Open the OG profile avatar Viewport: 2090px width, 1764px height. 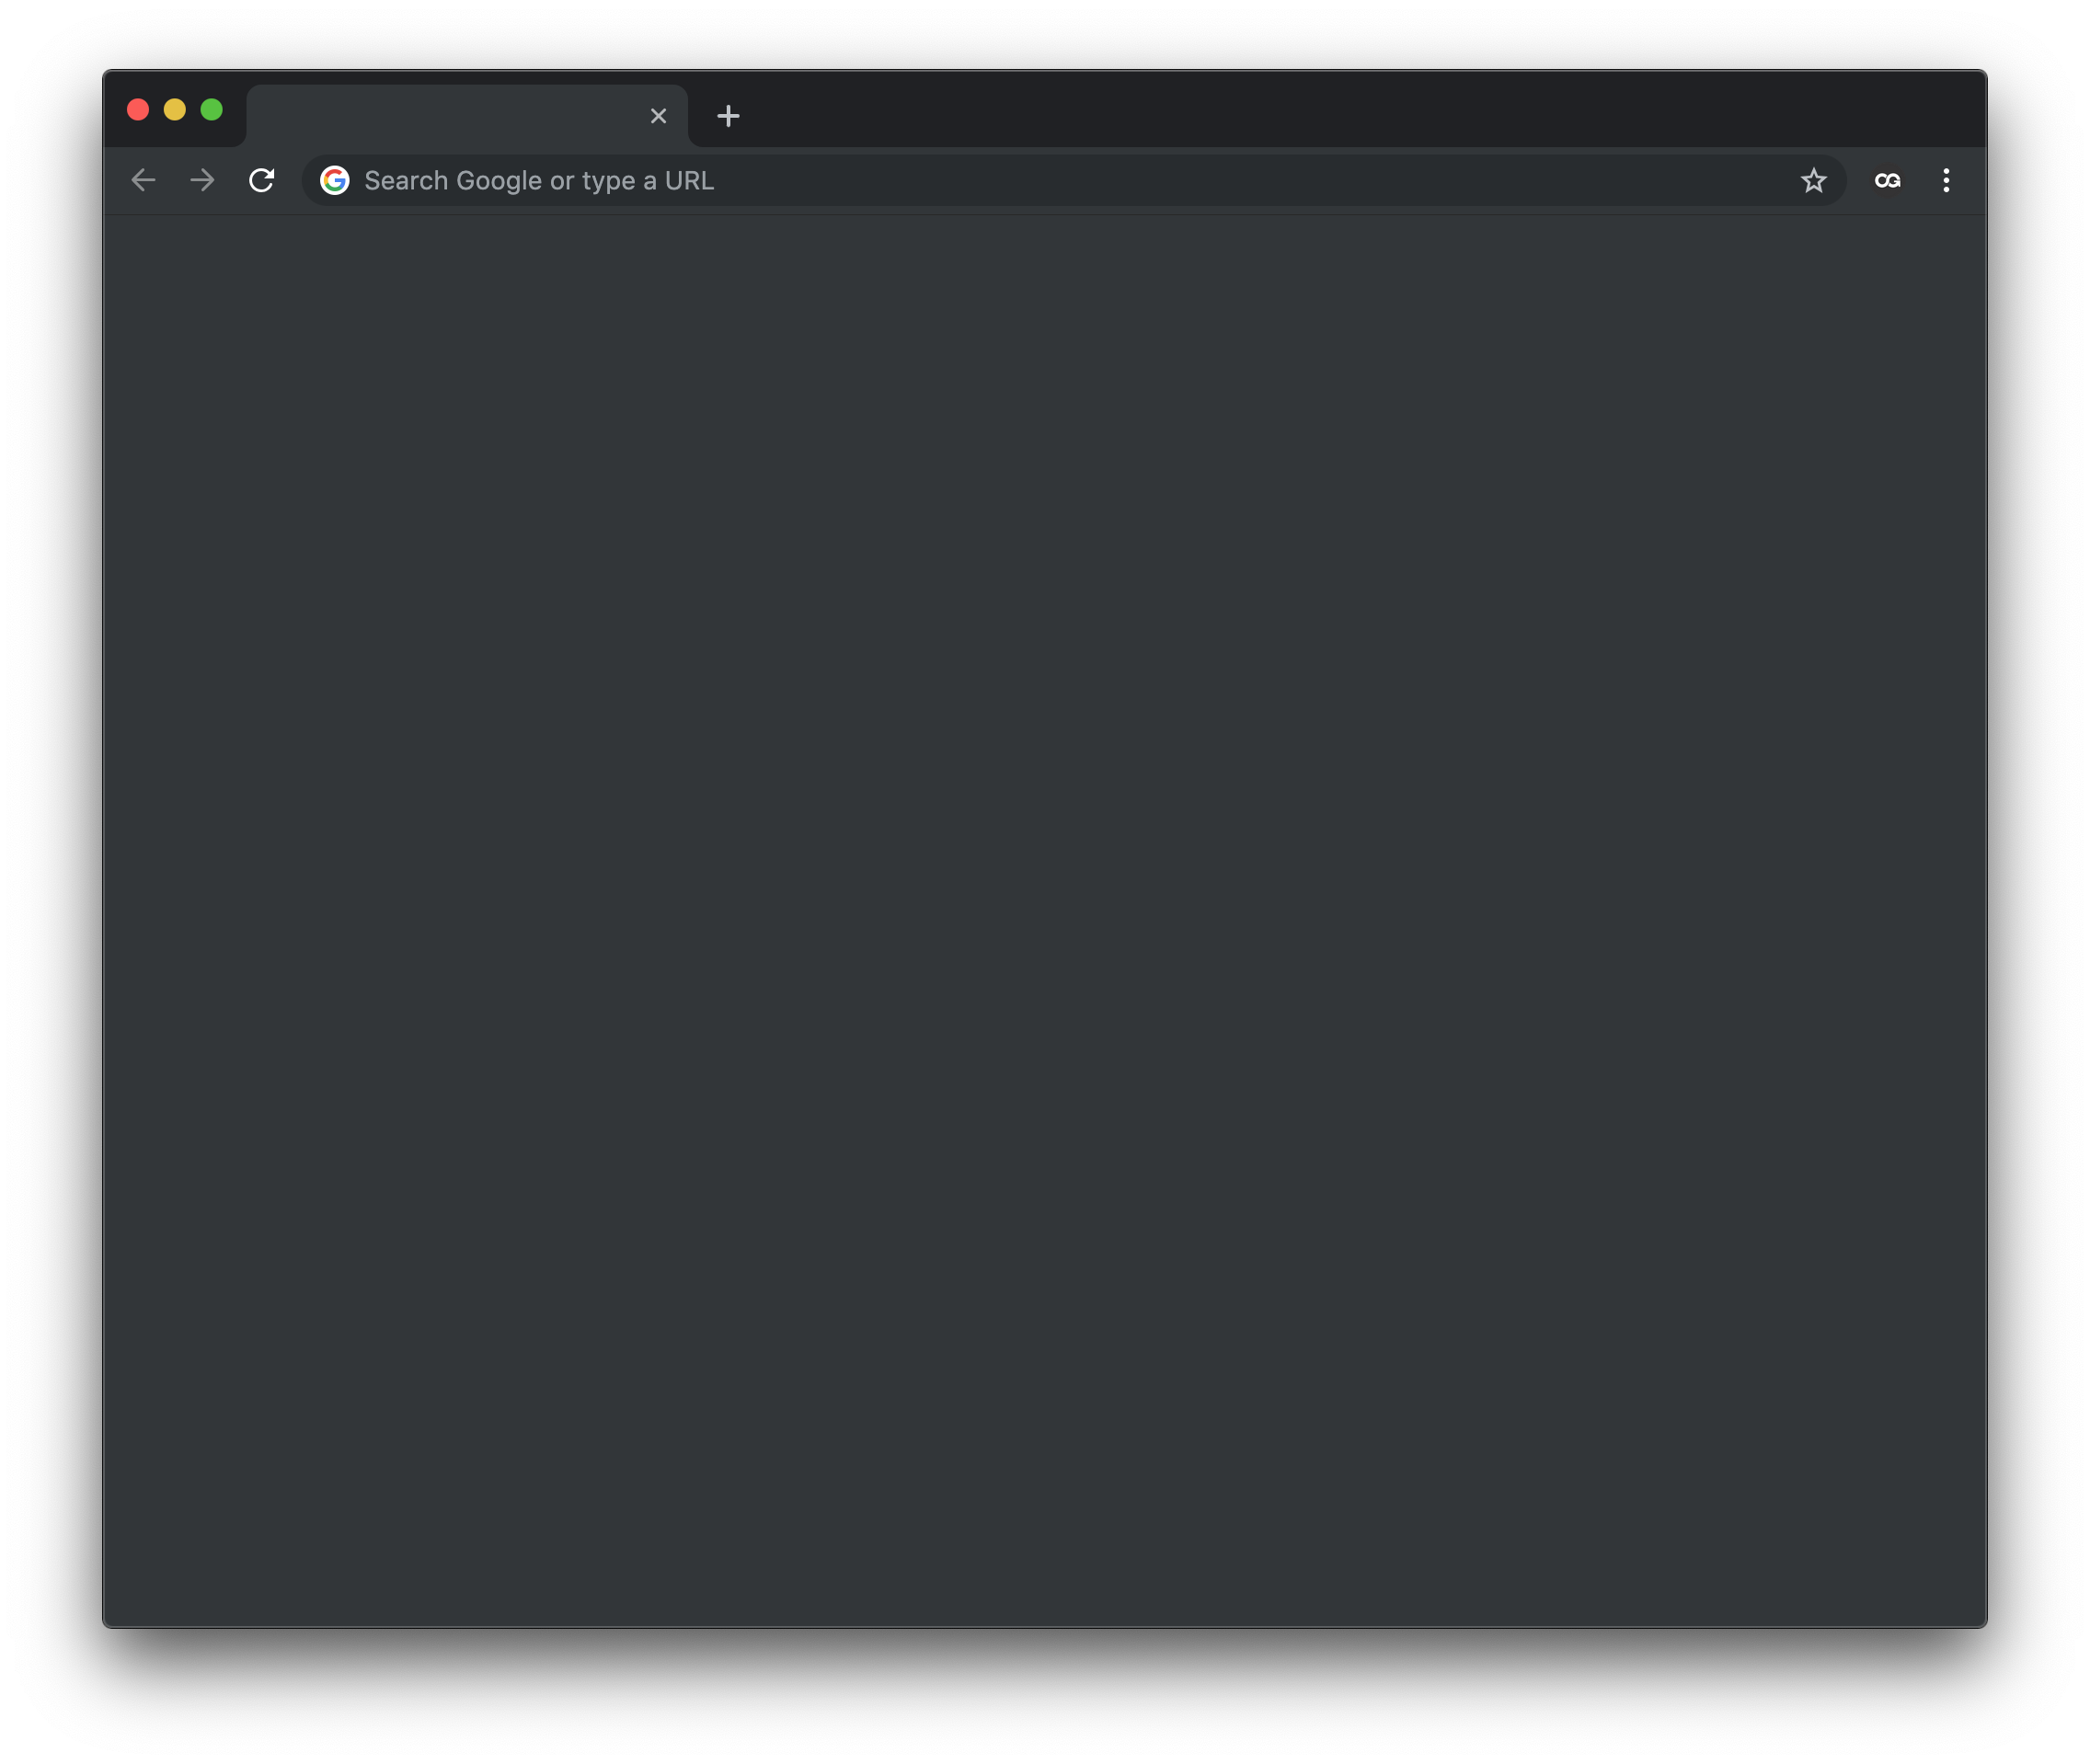click(x=1887, y=180)
